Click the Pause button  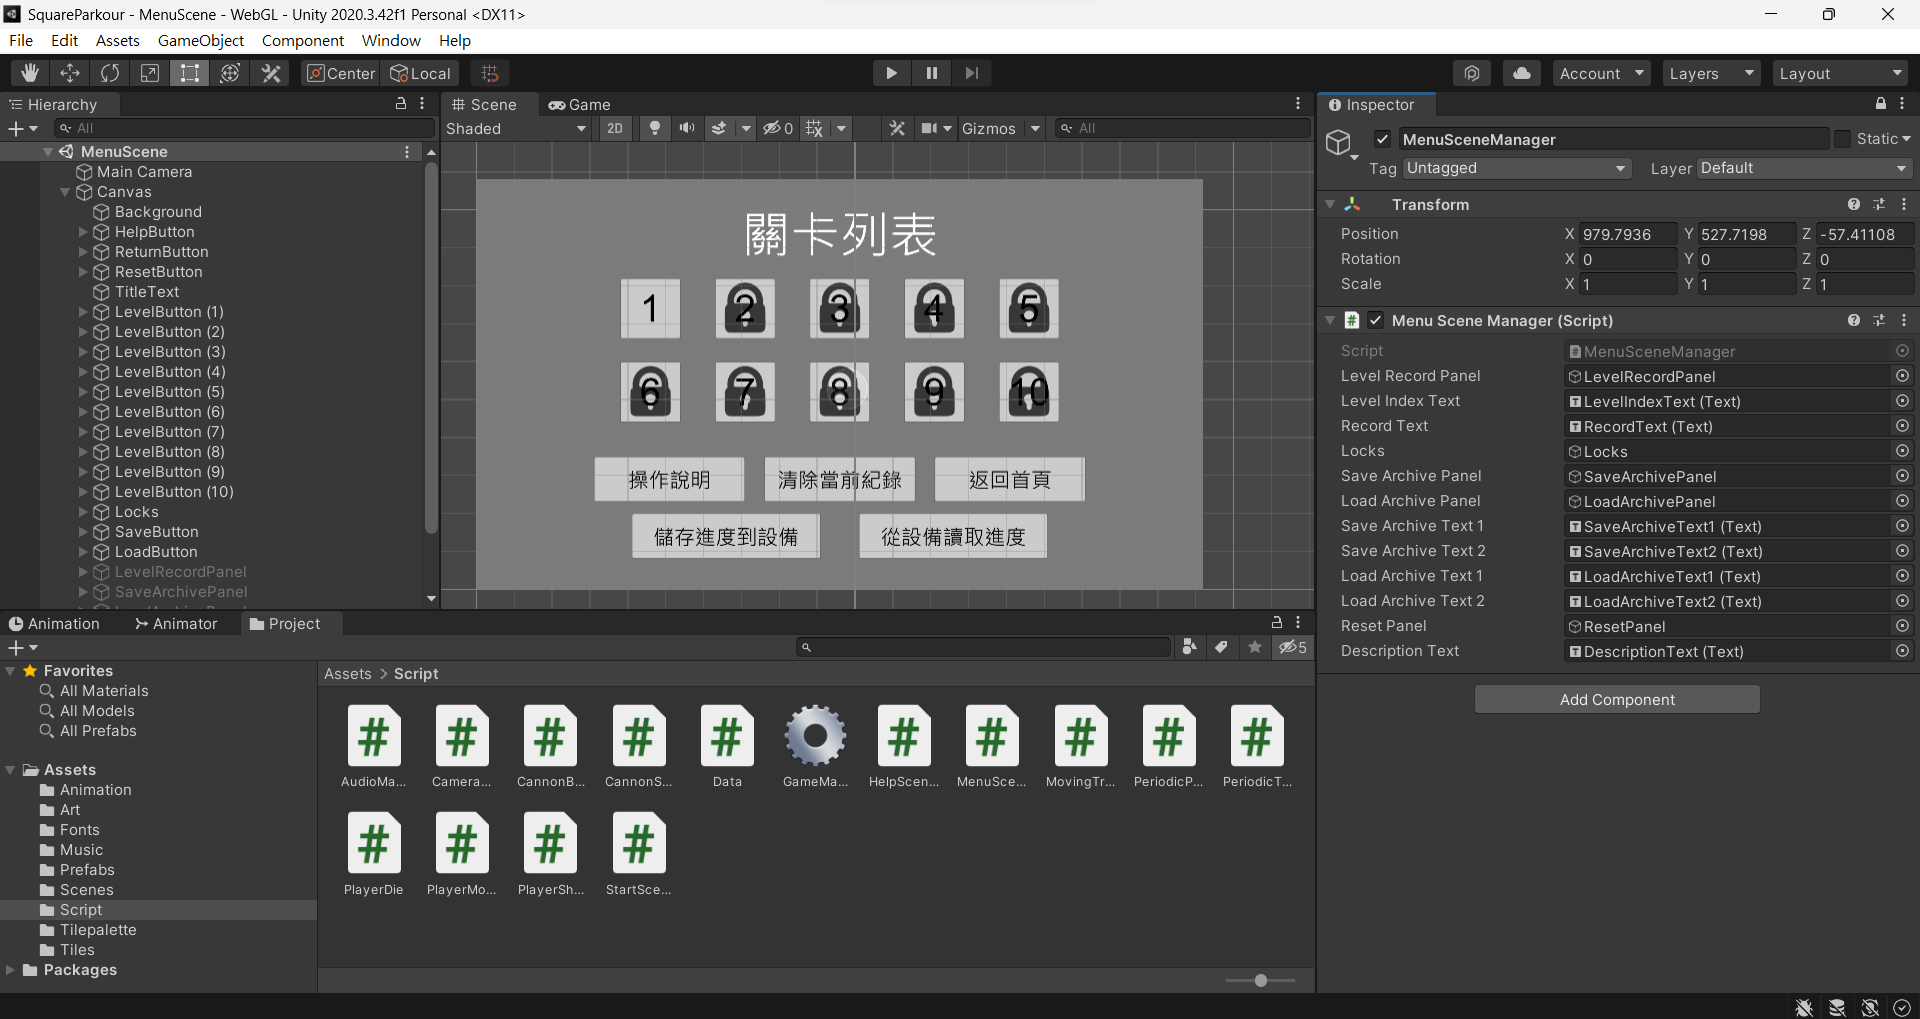(932, 73)
